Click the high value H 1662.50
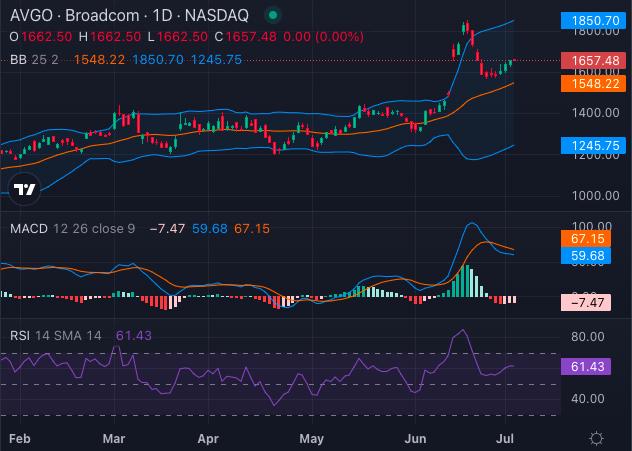This screenshot has height=451, width=632. (x=110, y=37)
